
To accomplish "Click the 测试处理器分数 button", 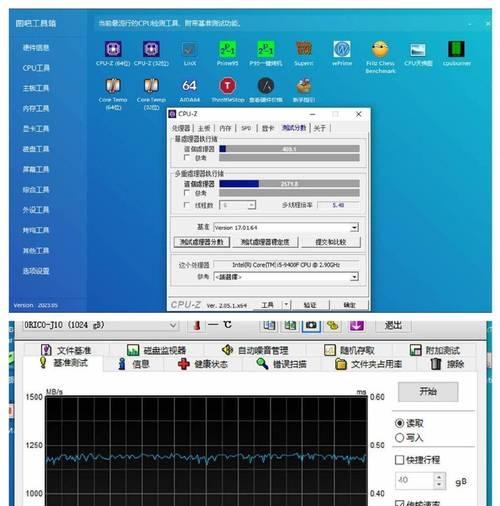I will 202,242.
